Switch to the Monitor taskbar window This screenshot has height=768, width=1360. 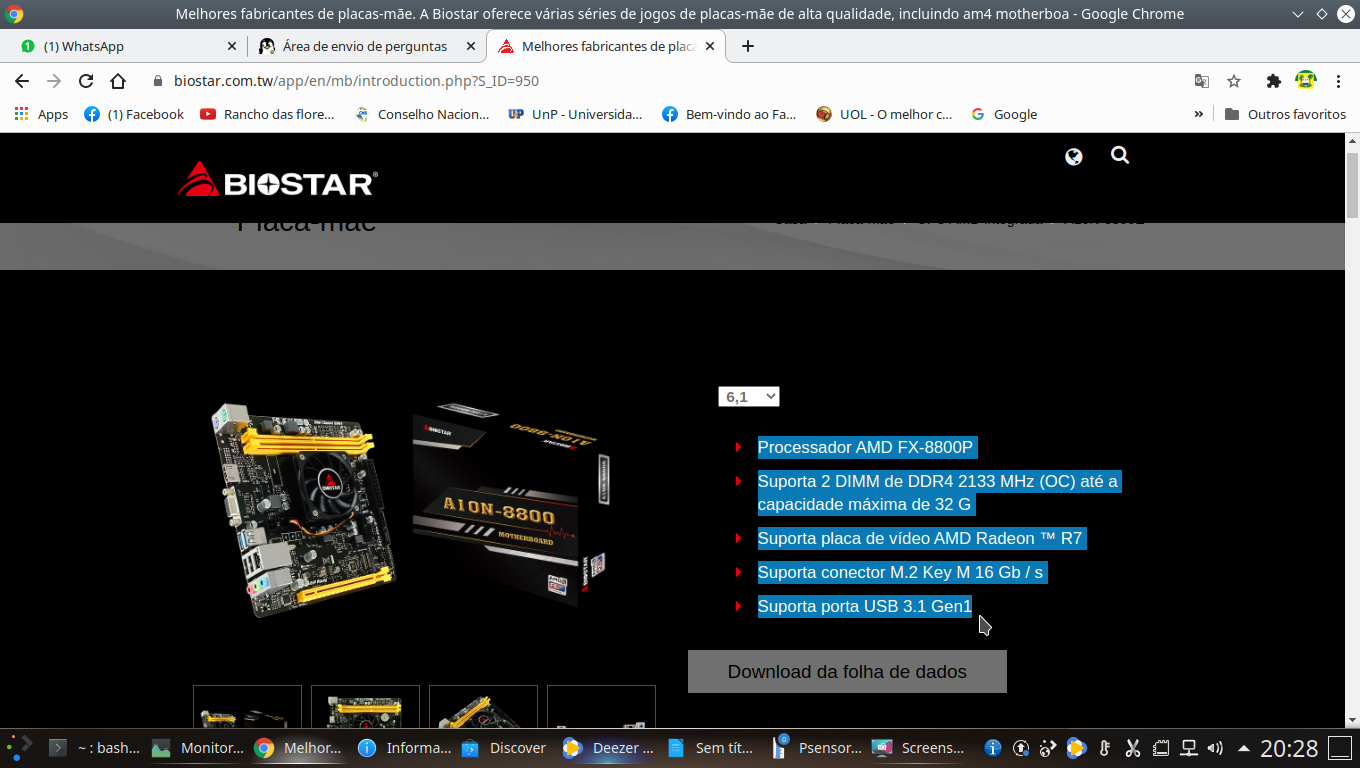198,747
